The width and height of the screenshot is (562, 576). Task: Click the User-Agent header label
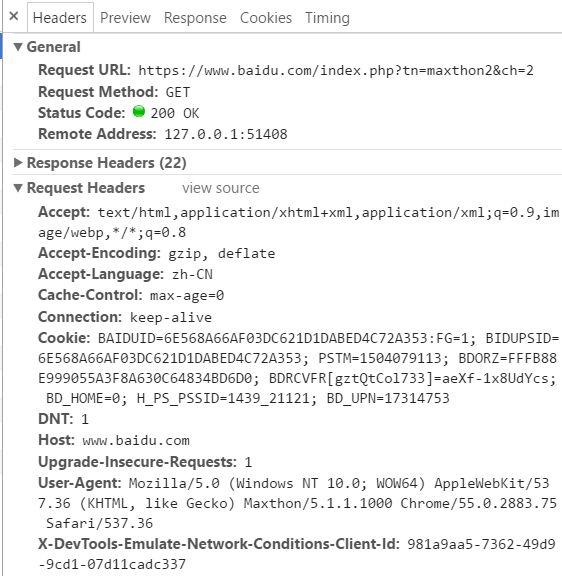(80, 483)
